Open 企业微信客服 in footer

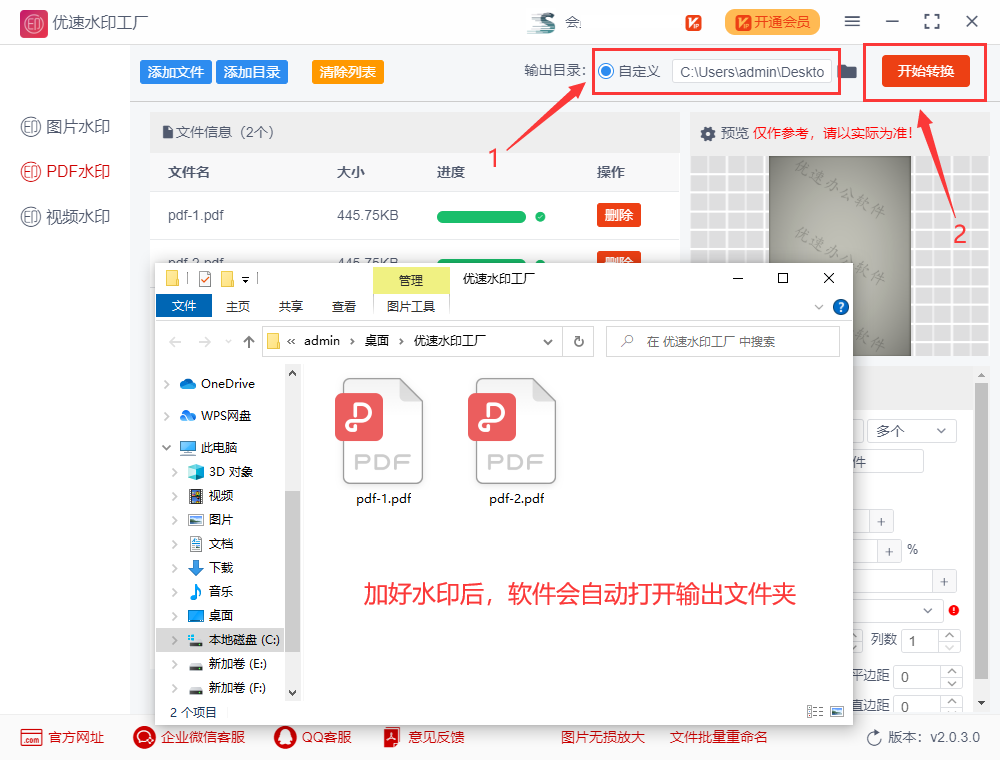[x=189, y=738]
